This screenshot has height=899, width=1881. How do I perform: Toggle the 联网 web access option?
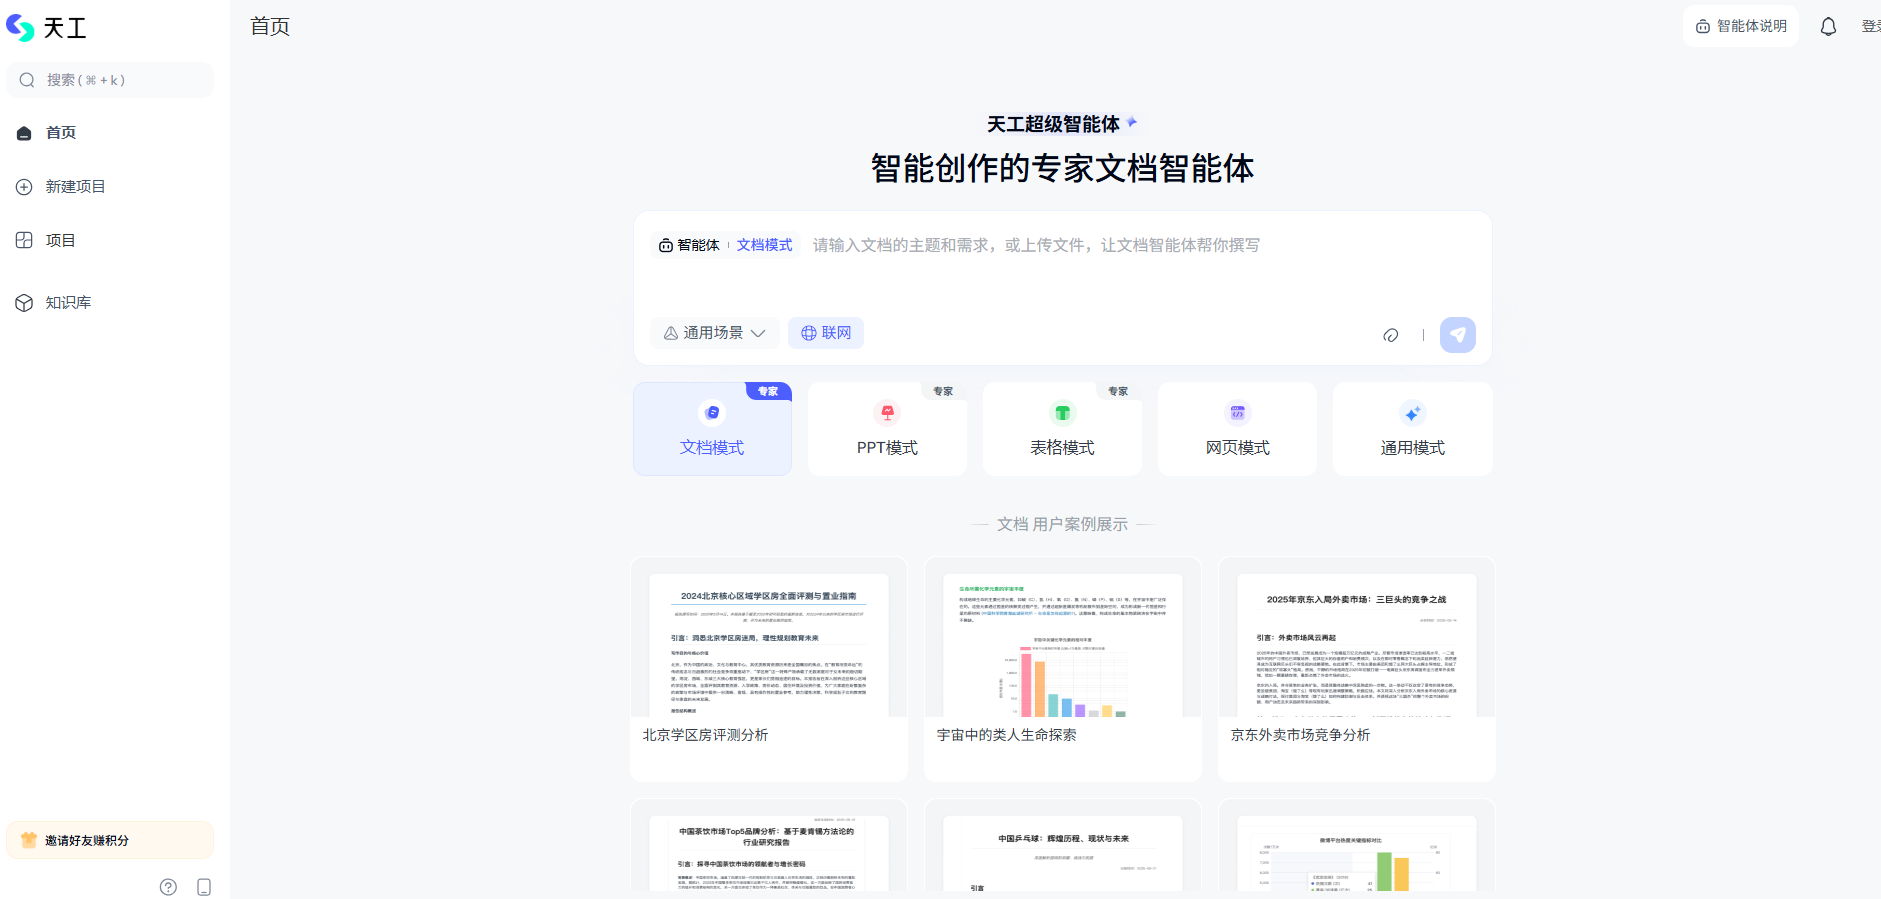[826, 333]
